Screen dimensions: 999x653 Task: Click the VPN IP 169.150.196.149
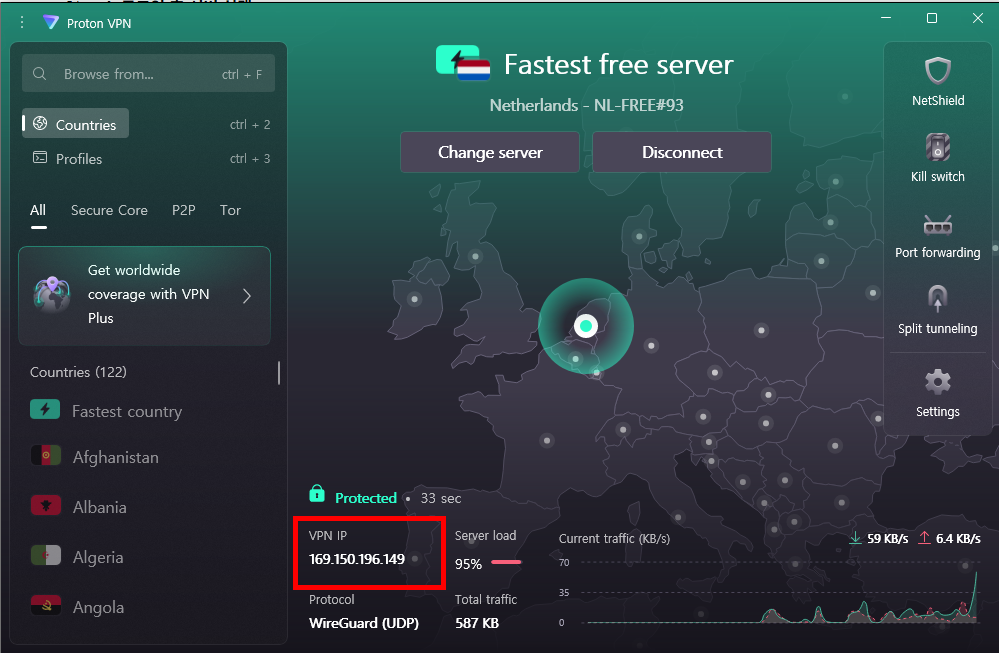[x=357, y=559]
